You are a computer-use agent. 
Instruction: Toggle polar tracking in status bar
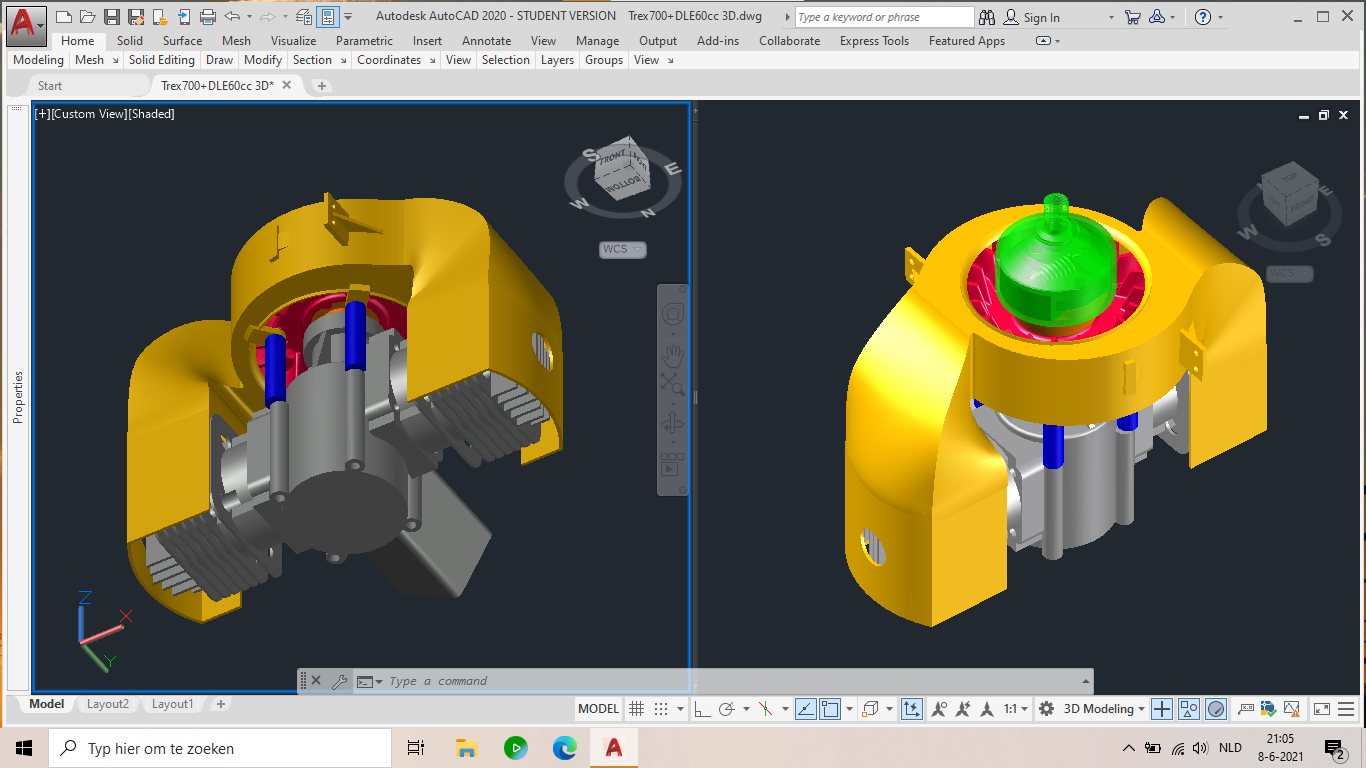click(727, 709)
